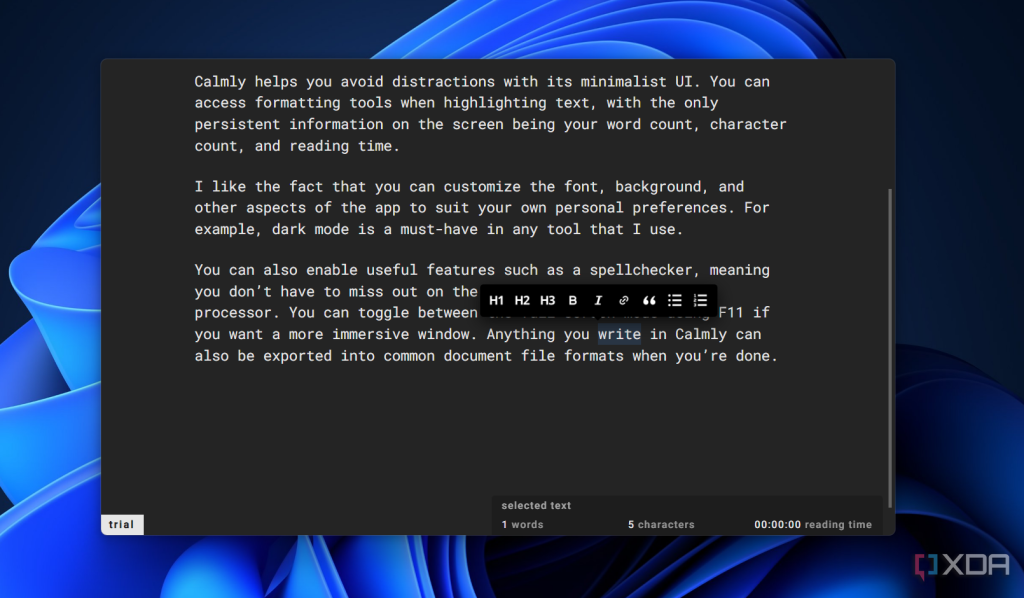Place cursor on the word "Calmly" in first line
The height and width of the screenshot is (598, 1024).
(220, 82)
